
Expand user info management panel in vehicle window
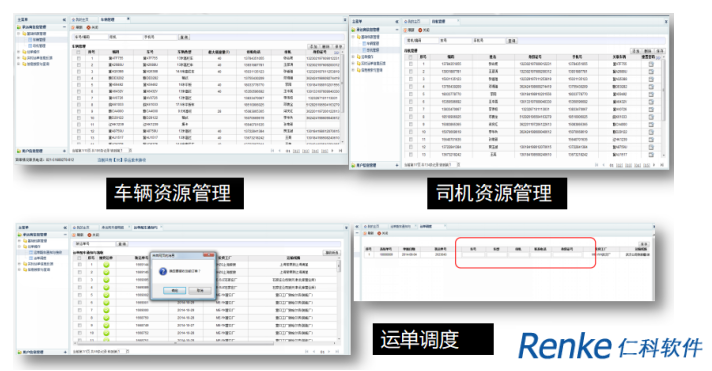tap(64, 151)
